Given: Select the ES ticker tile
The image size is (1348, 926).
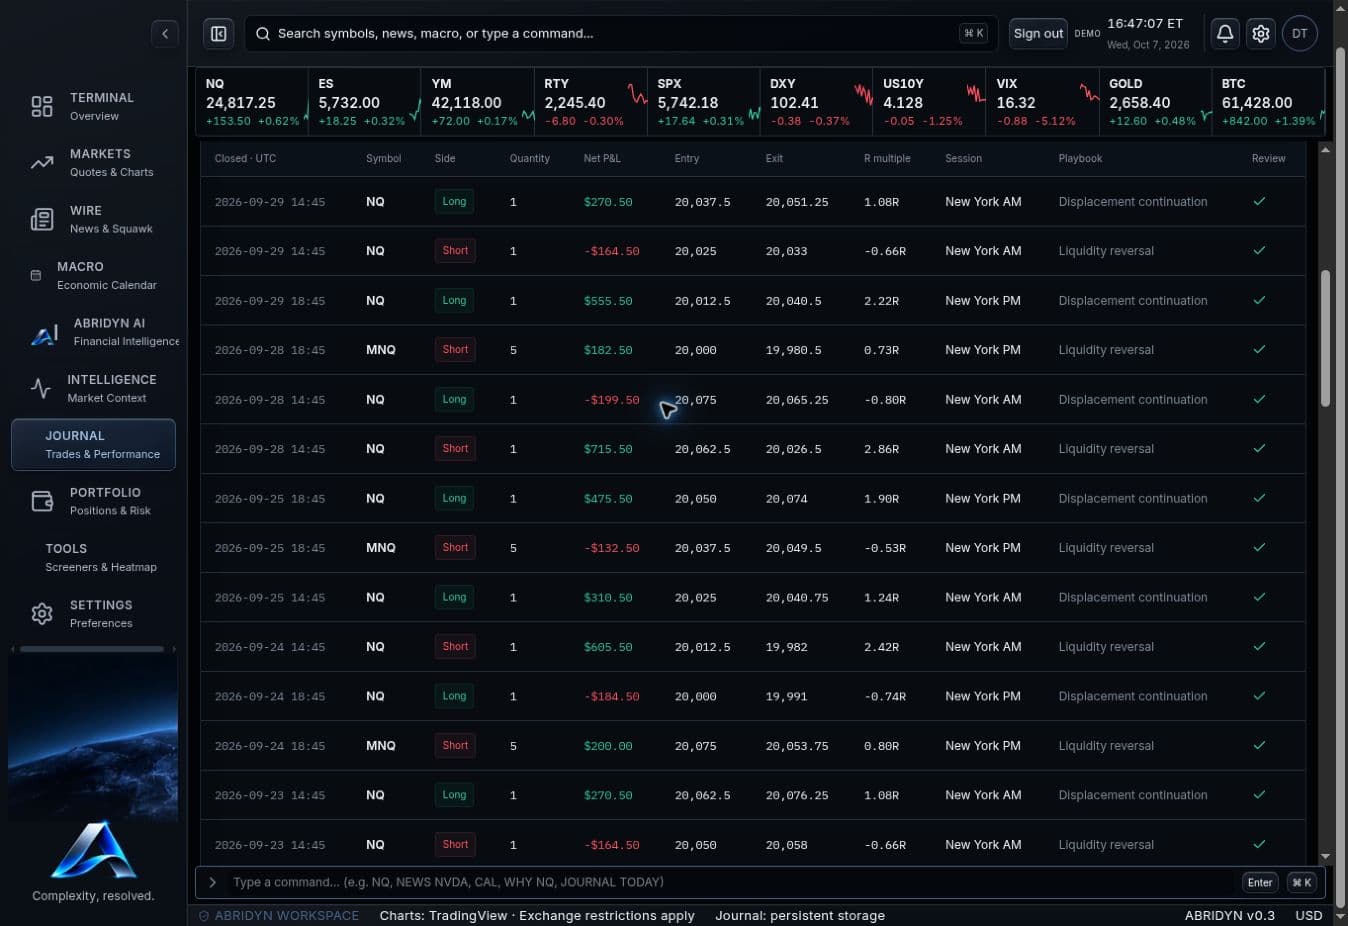Looking at the screenshot, I should [365, 101].
